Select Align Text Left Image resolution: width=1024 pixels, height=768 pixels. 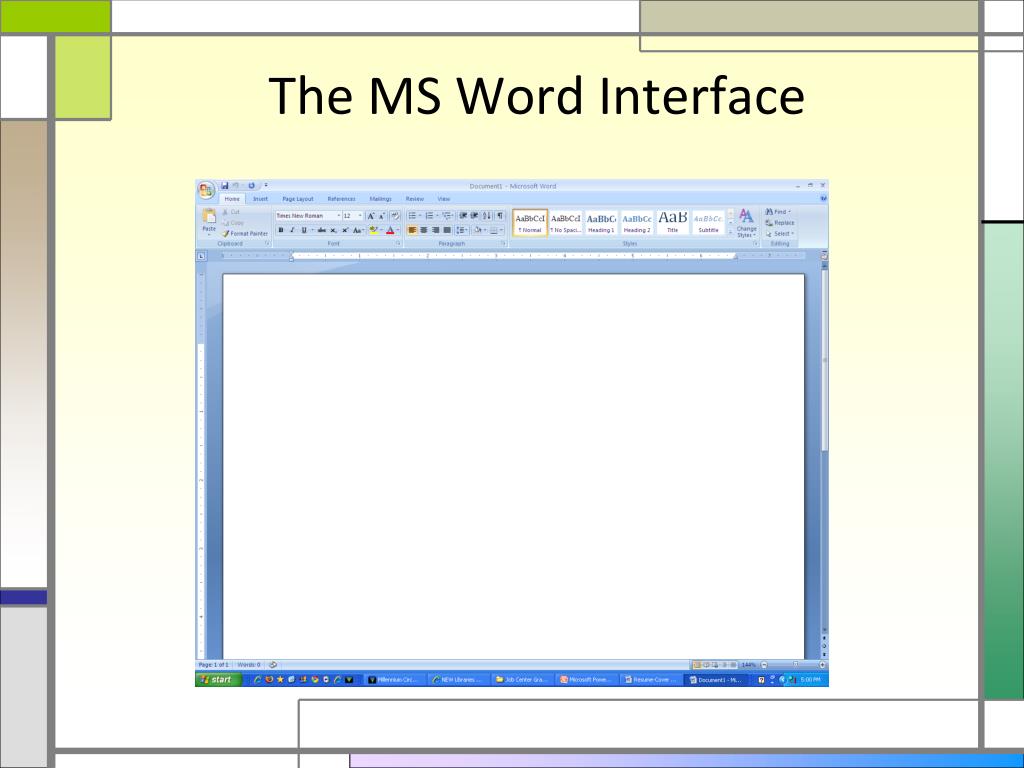[412, 230]
